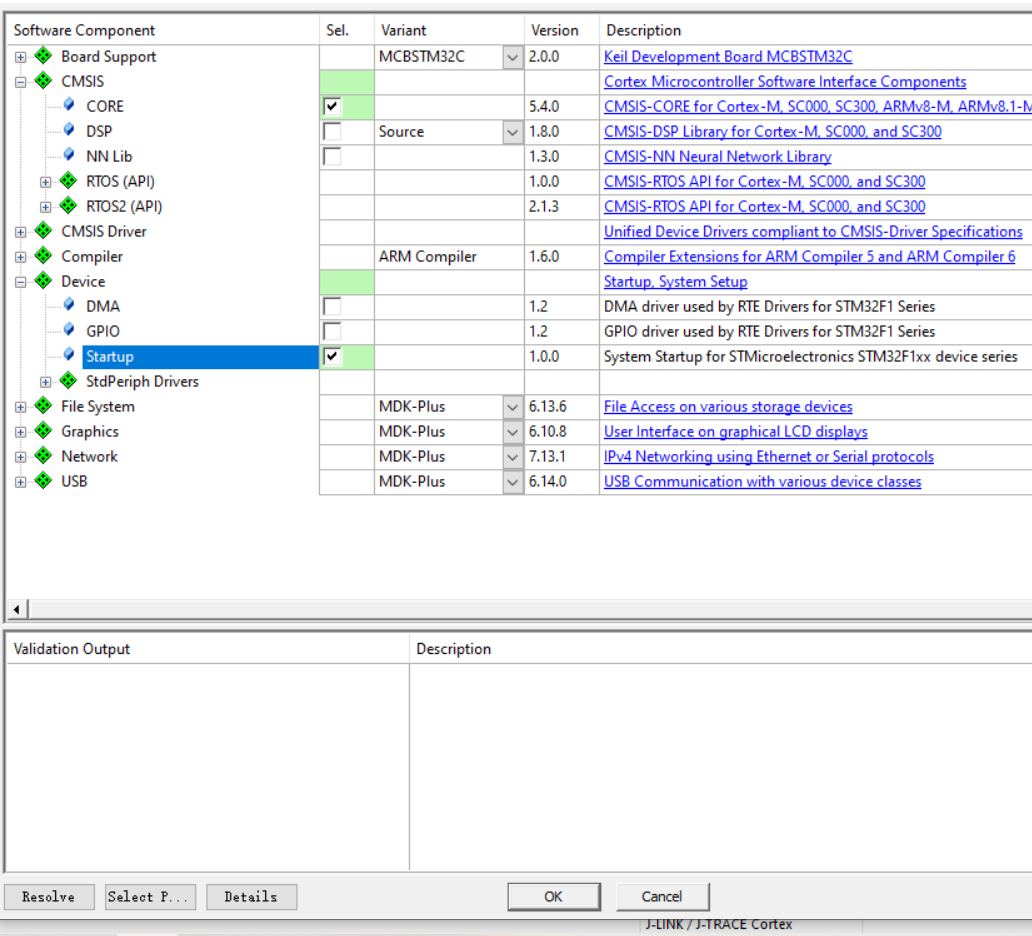
Task: Click the horizontal scrollbar left arrow
Action: point(17,610)
